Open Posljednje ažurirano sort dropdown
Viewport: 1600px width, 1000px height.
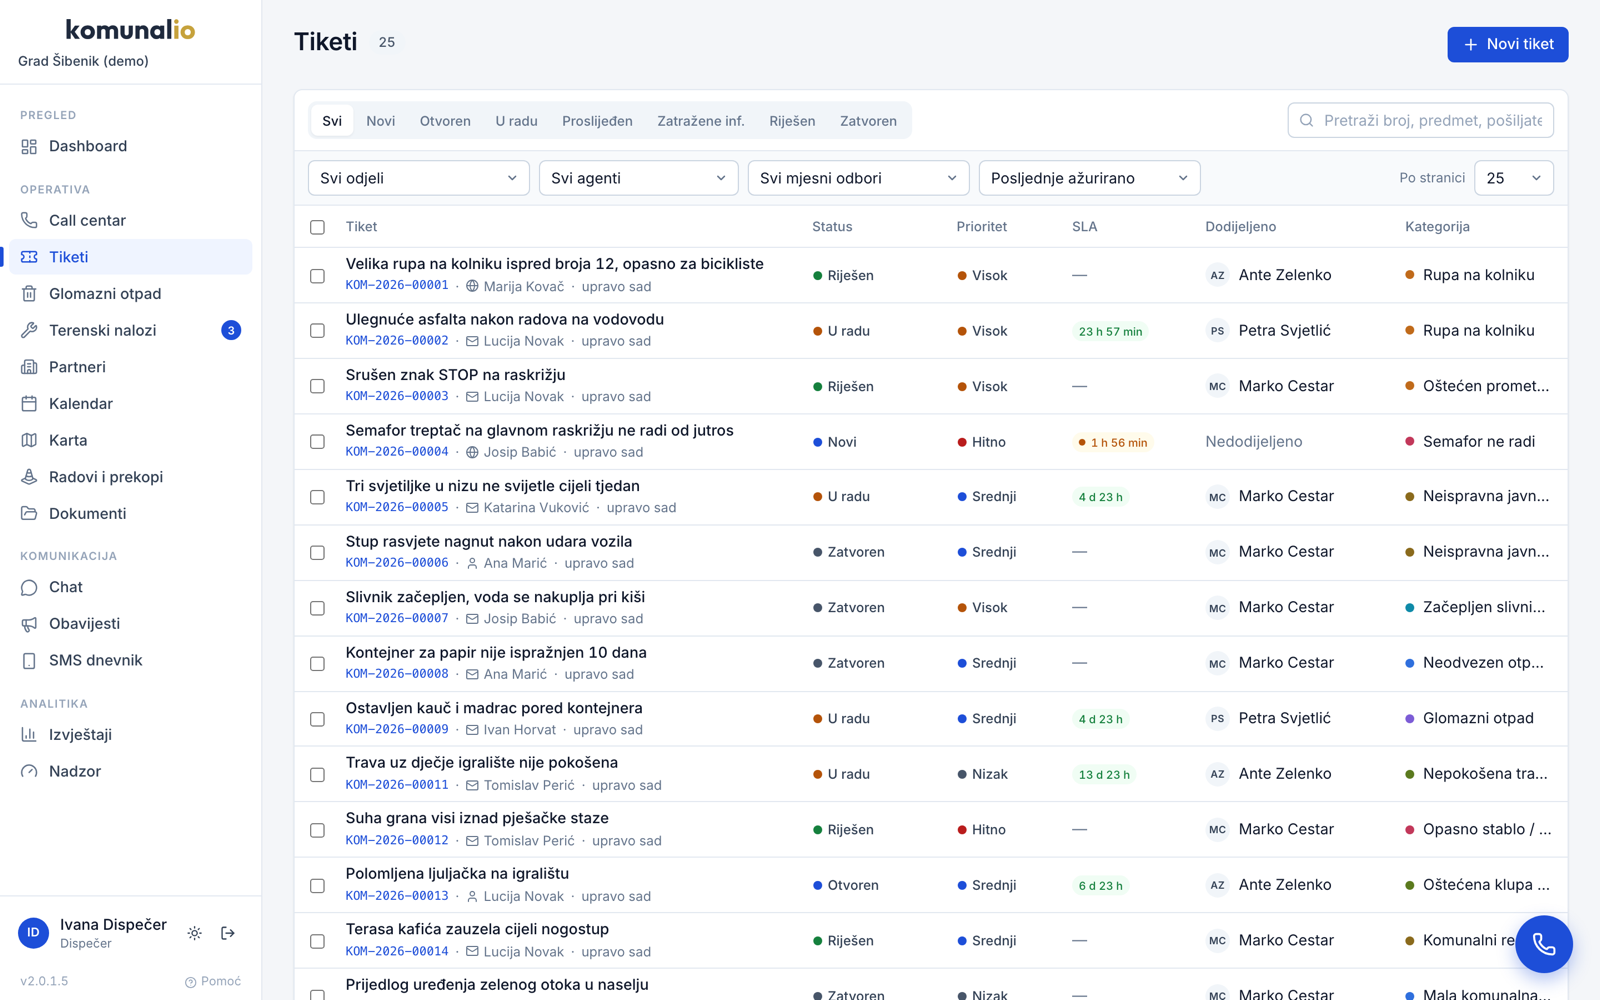point(1089,178)
